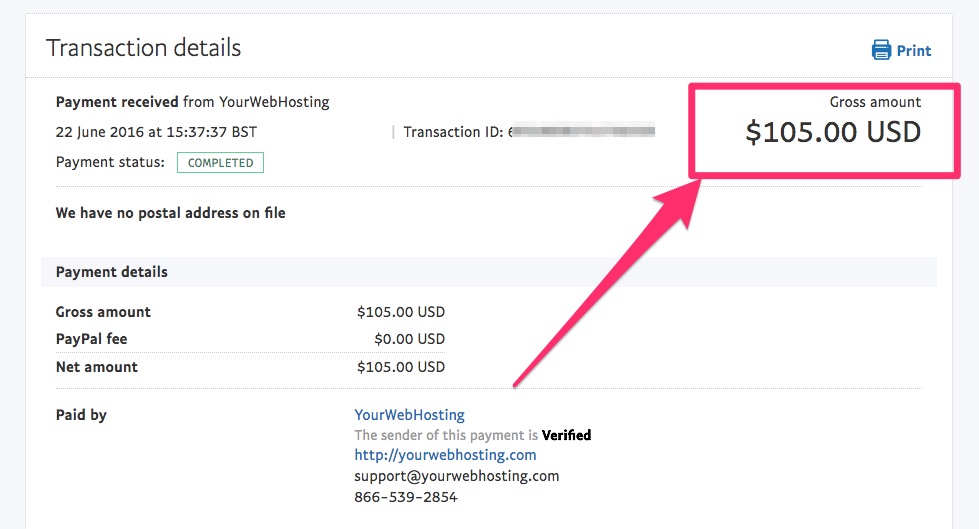Image resolution: width=979 pixels, height=529 pixels.
Task: Click the phone number 866-539-2854
Action: (406, 497)
